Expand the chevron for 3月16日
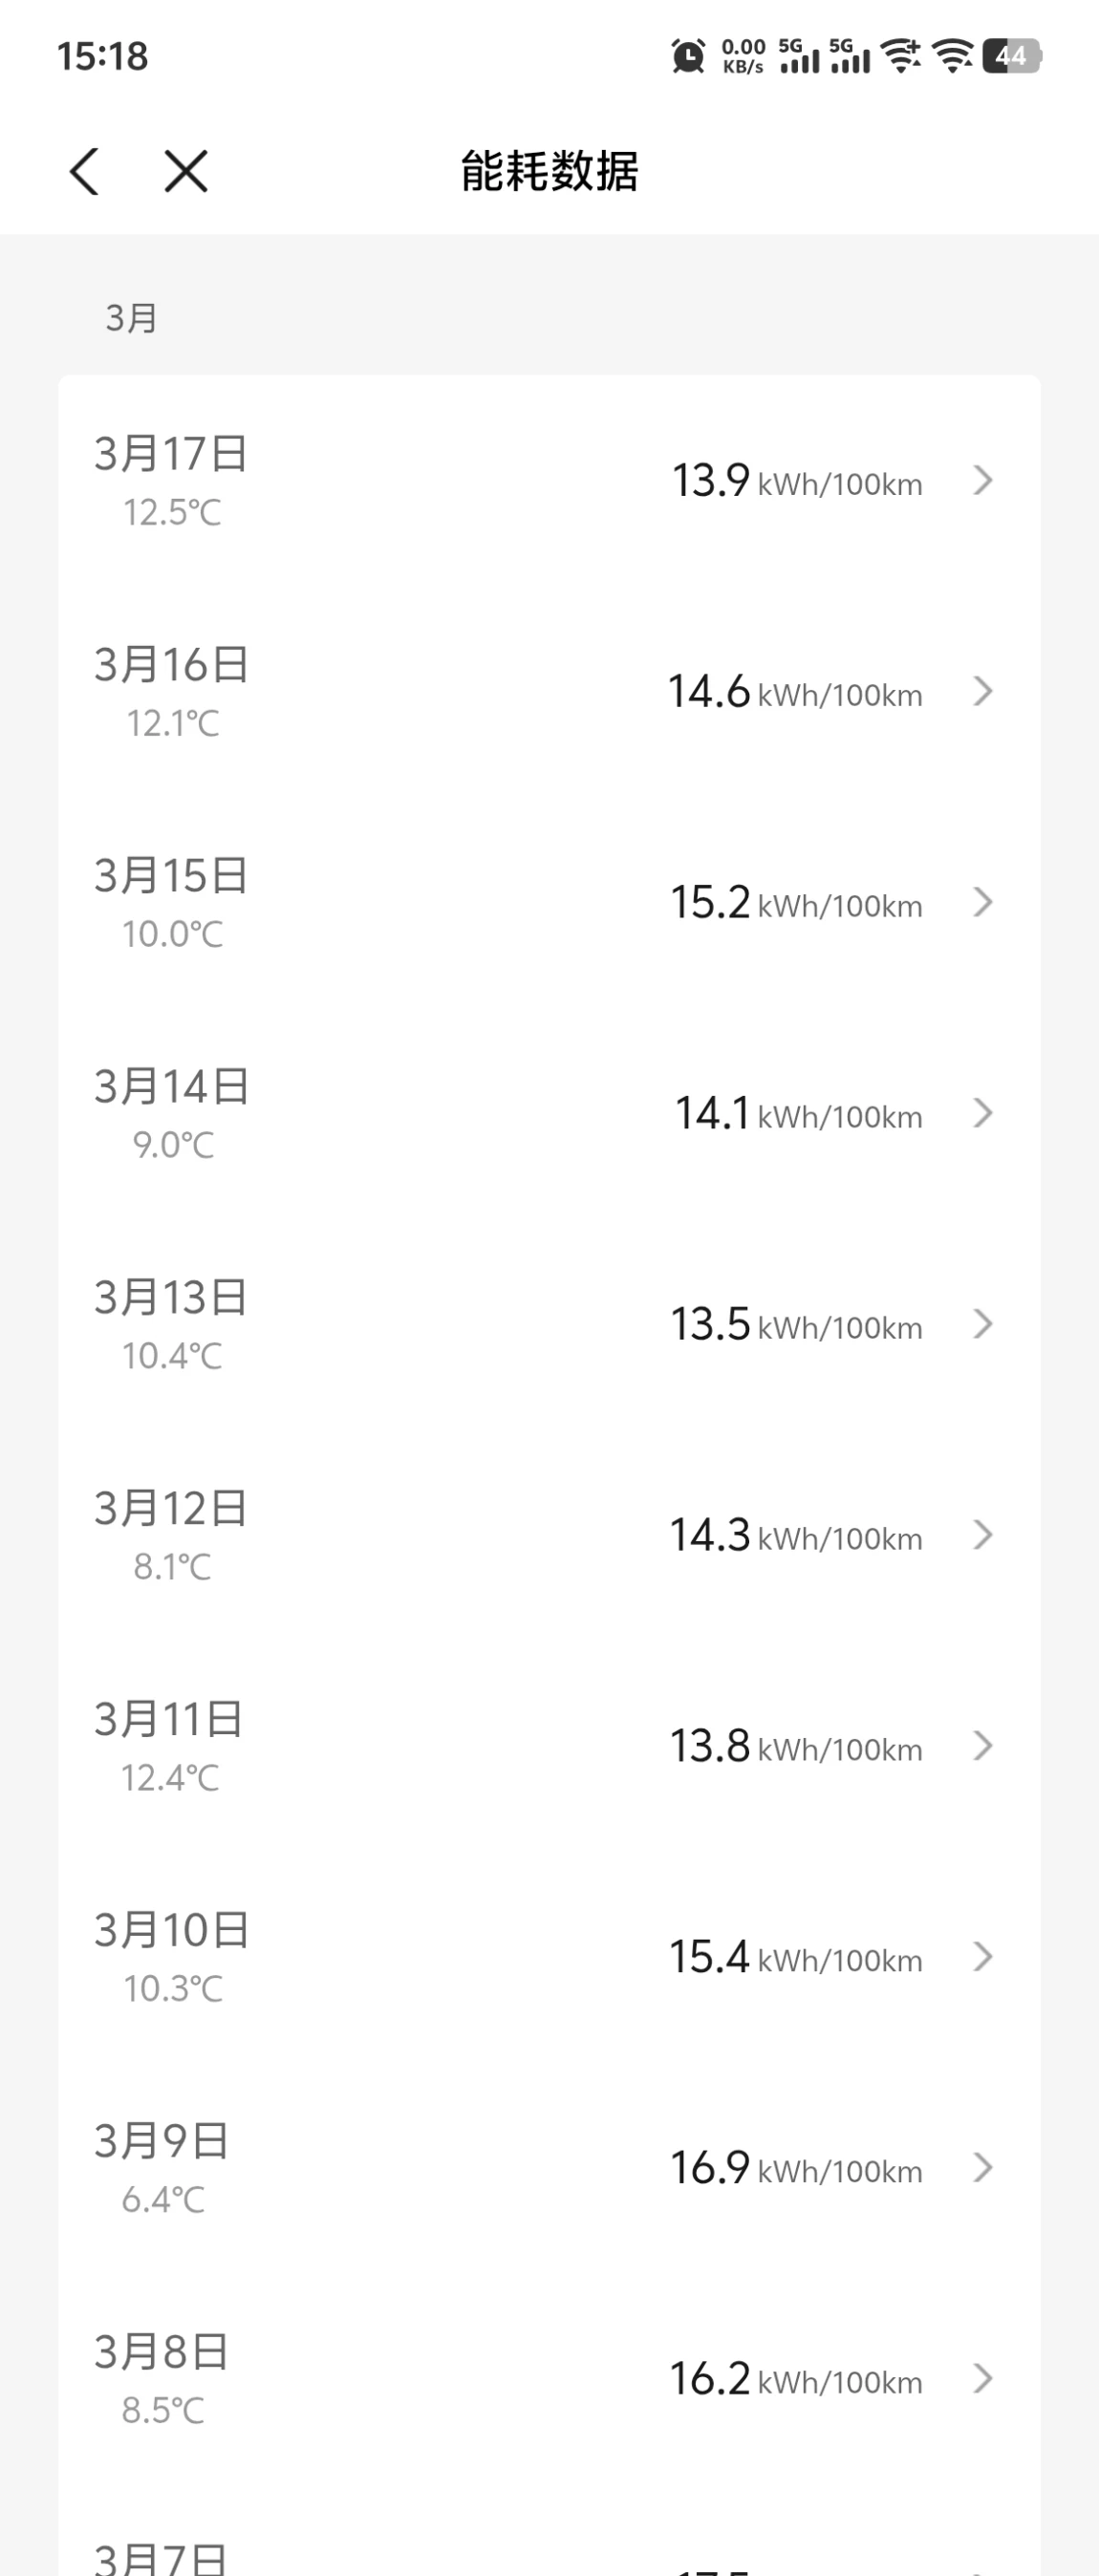This screenshot has width=1099, height=2576. pos(983,692)
